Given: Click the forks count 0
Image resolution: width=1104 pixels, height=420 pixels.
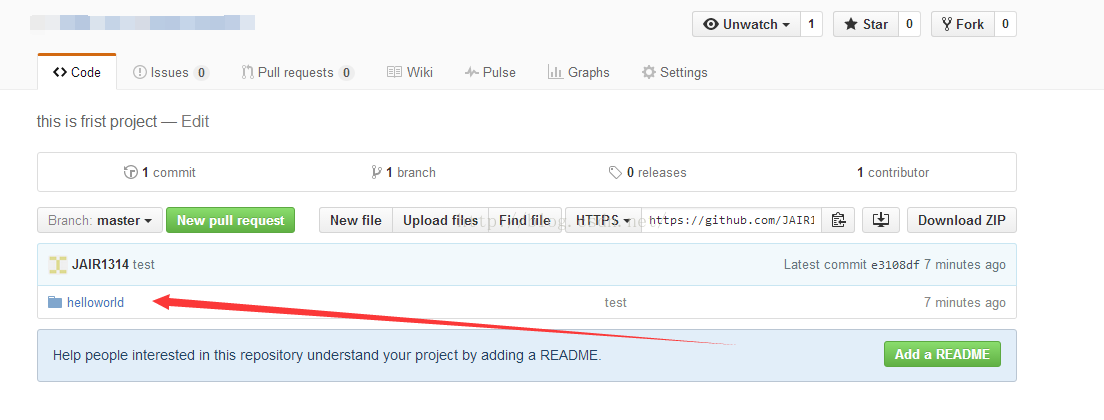Looking at the screenshot, I should 1005,24.
